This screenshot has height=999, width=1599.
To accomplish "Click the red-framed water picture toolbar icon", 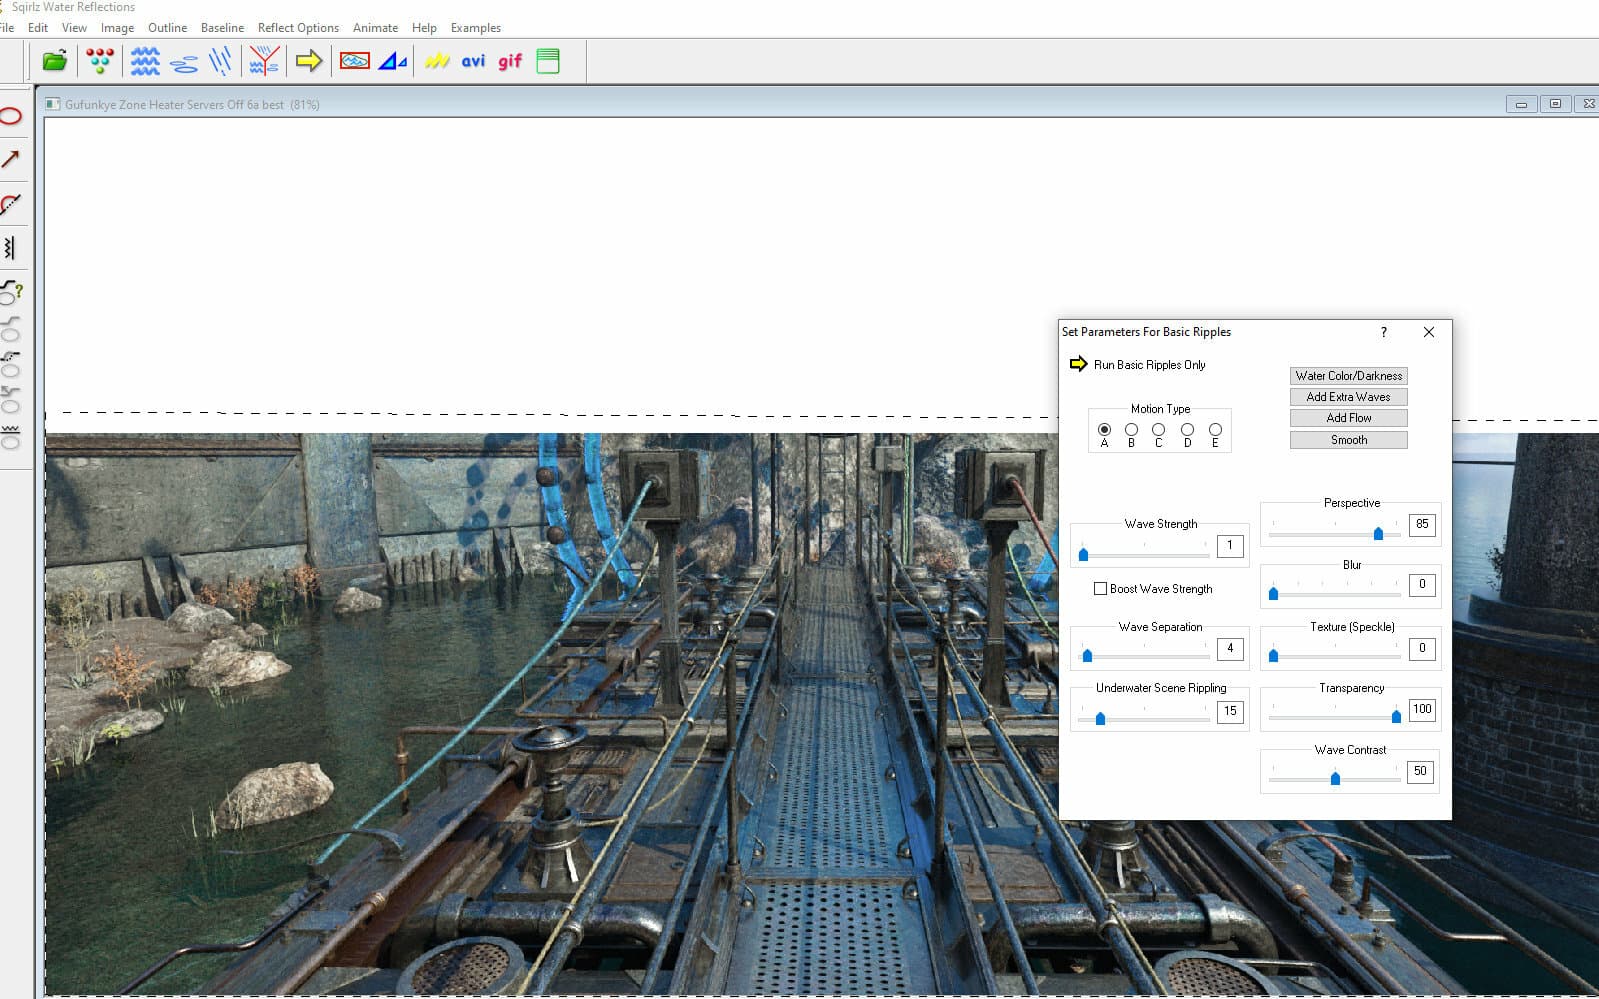I will point(354,61).
